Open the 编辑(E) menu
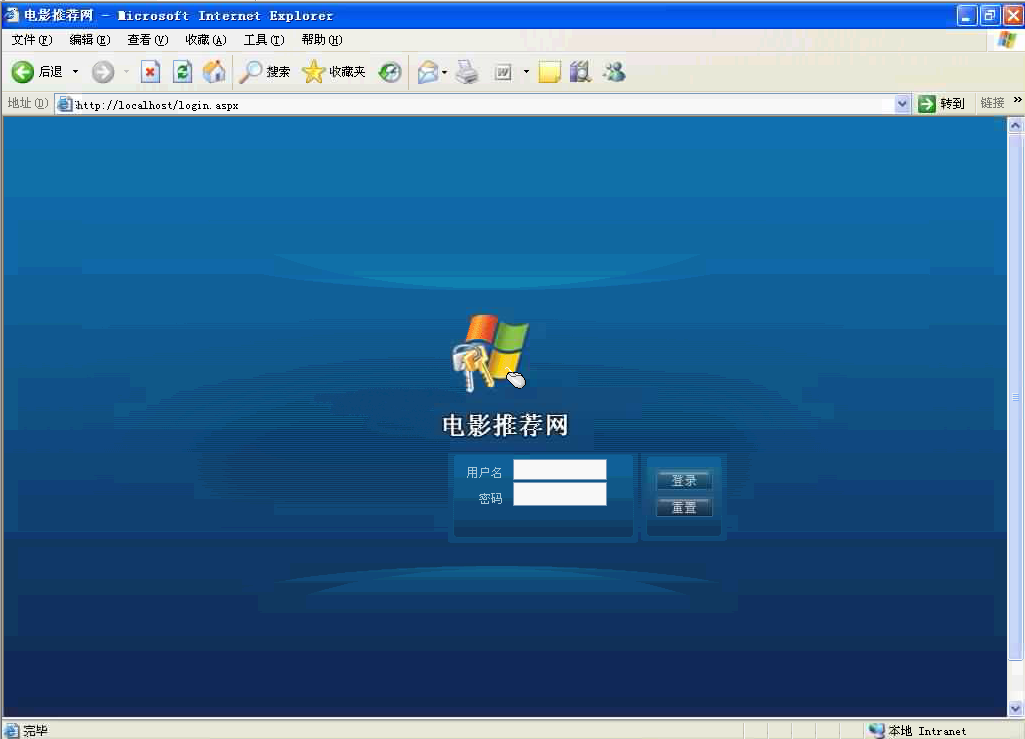The width and height of the screenshot is (1025, 739). [x=90, y=40]
